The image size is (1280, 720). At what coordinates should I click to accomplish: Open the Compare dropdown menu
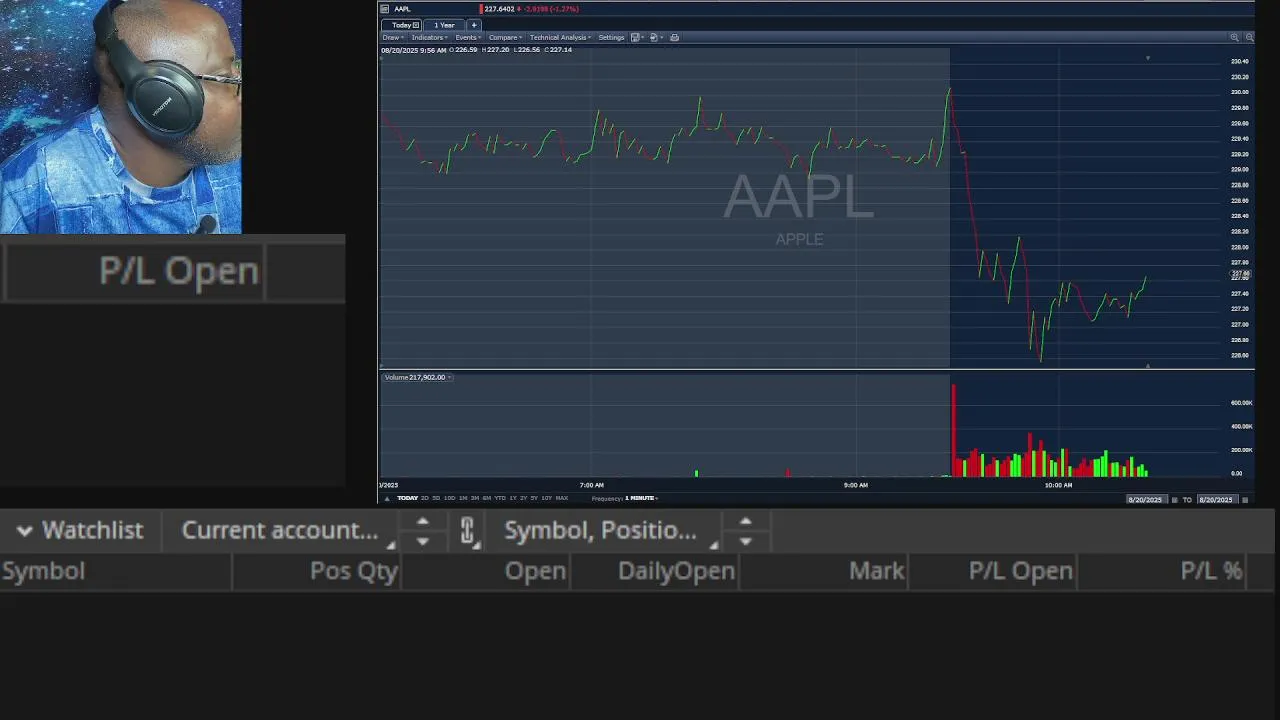[505, 37]
